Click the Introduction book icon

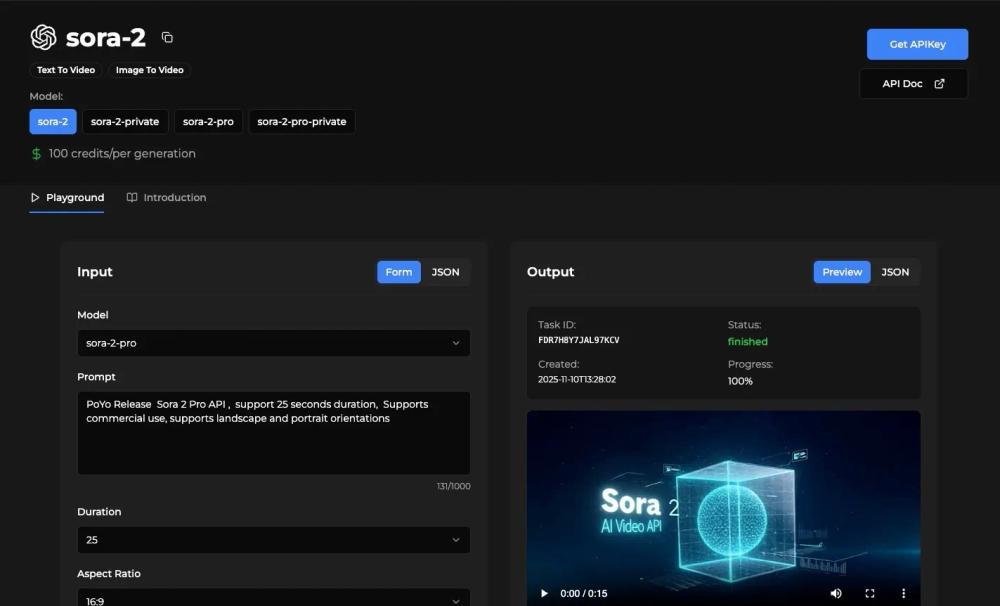coord(131,198)
